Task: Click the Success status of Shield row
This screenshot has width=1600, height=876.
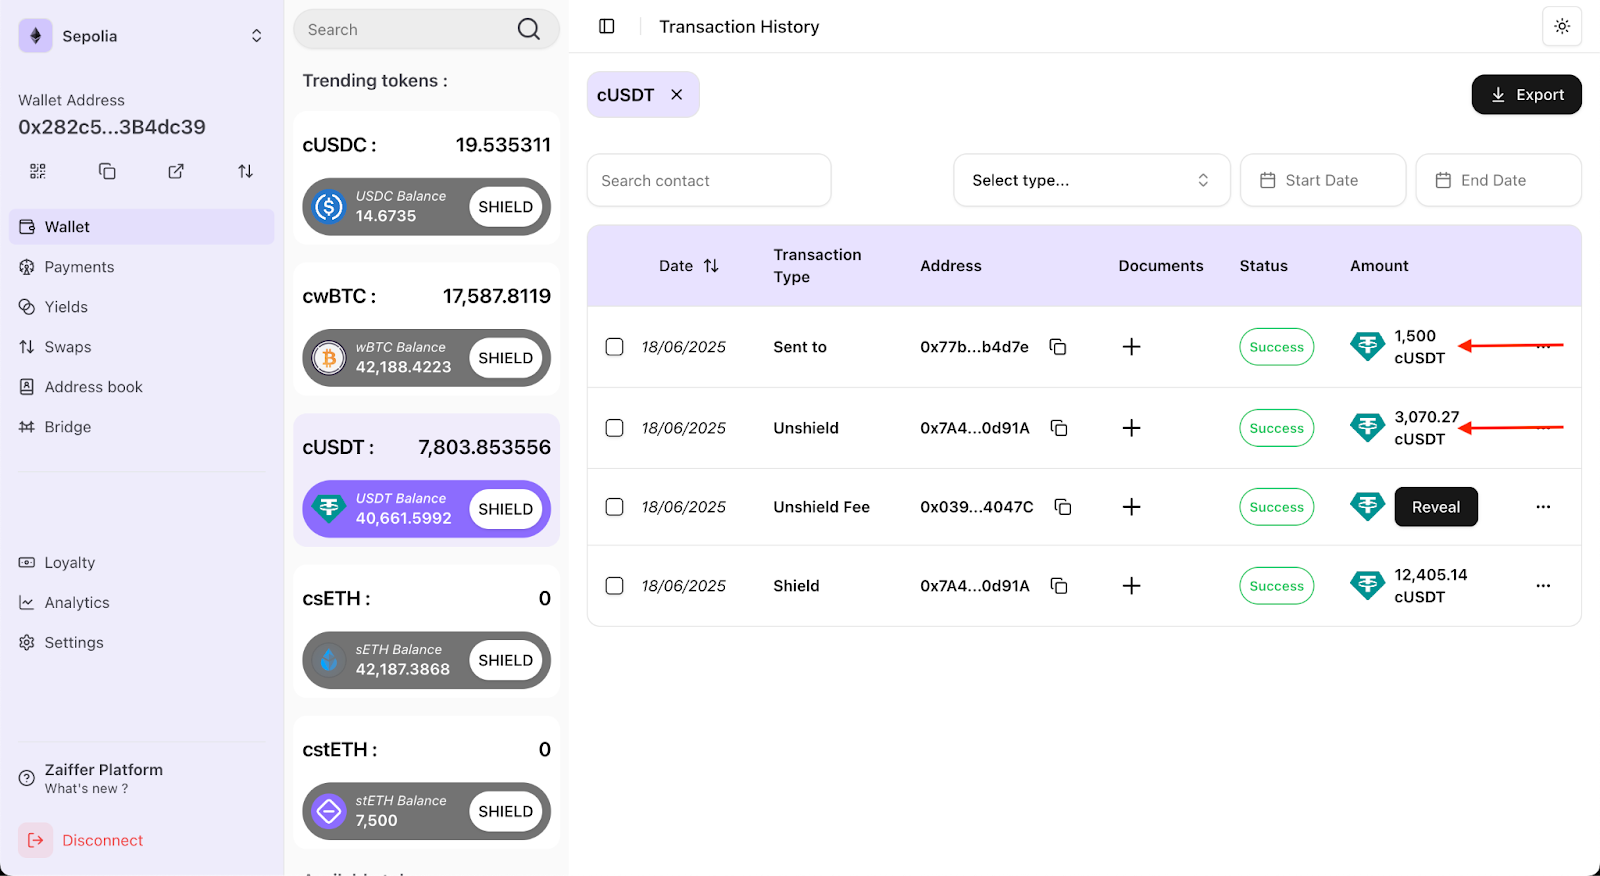Action: click(1277, 586)
